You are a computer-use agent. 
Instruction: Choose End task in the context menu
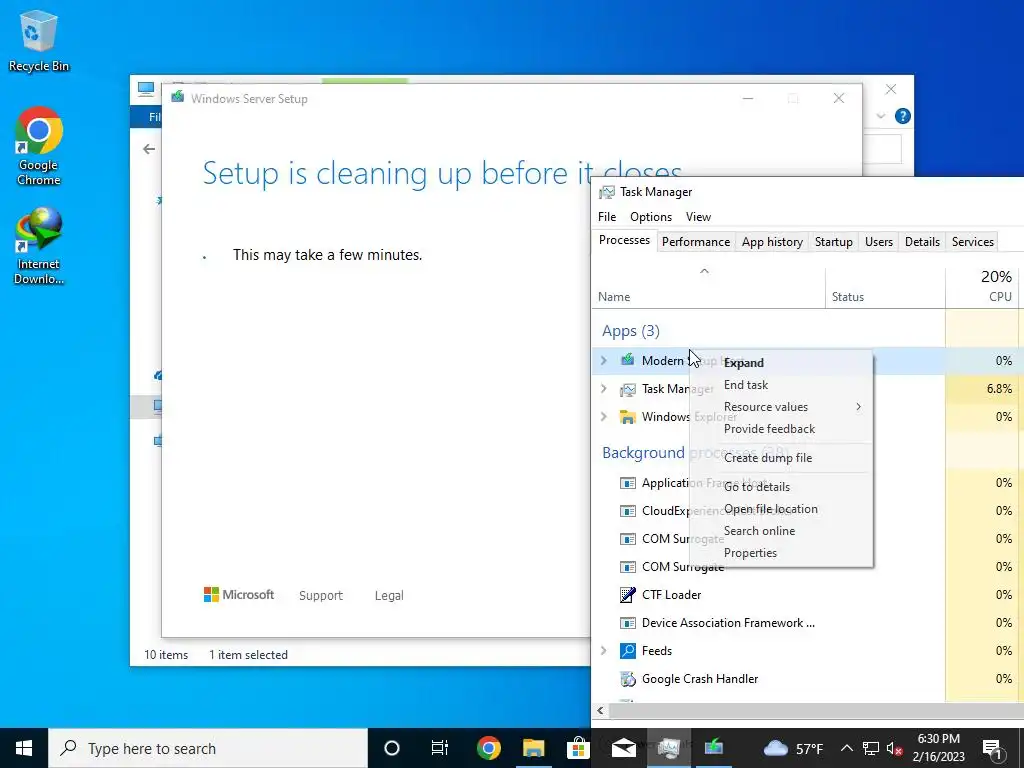[x=781, y=385]
